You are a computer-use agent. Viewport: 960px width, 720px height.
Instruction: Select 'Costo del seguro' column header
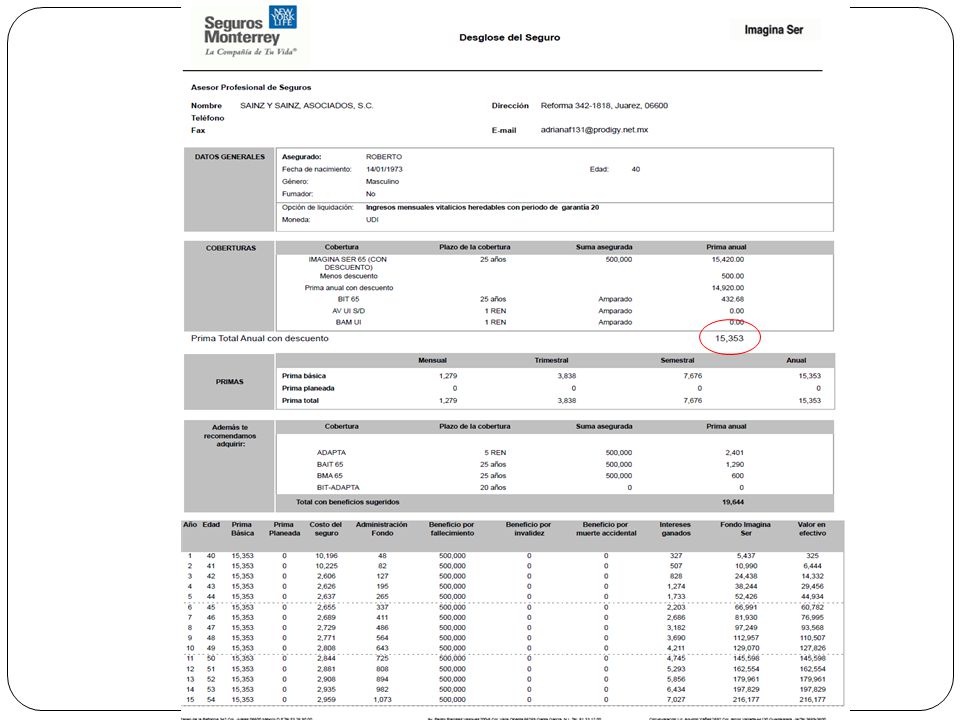click(326, 529)
